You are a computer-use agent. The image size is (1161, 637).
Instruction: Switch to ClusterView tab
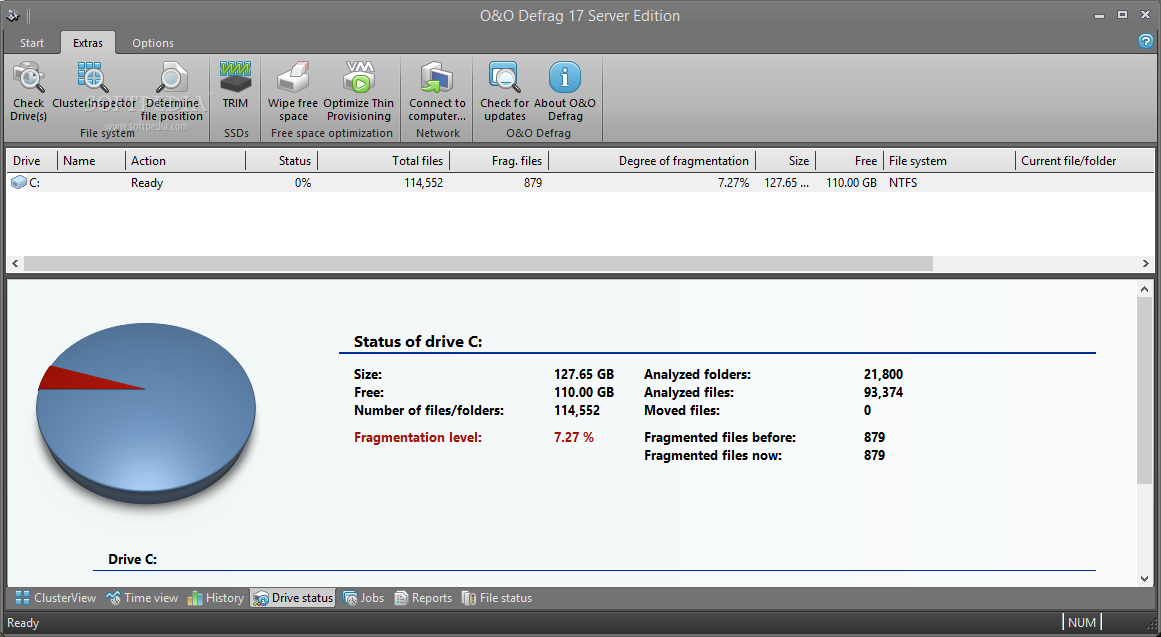point(56,598)
